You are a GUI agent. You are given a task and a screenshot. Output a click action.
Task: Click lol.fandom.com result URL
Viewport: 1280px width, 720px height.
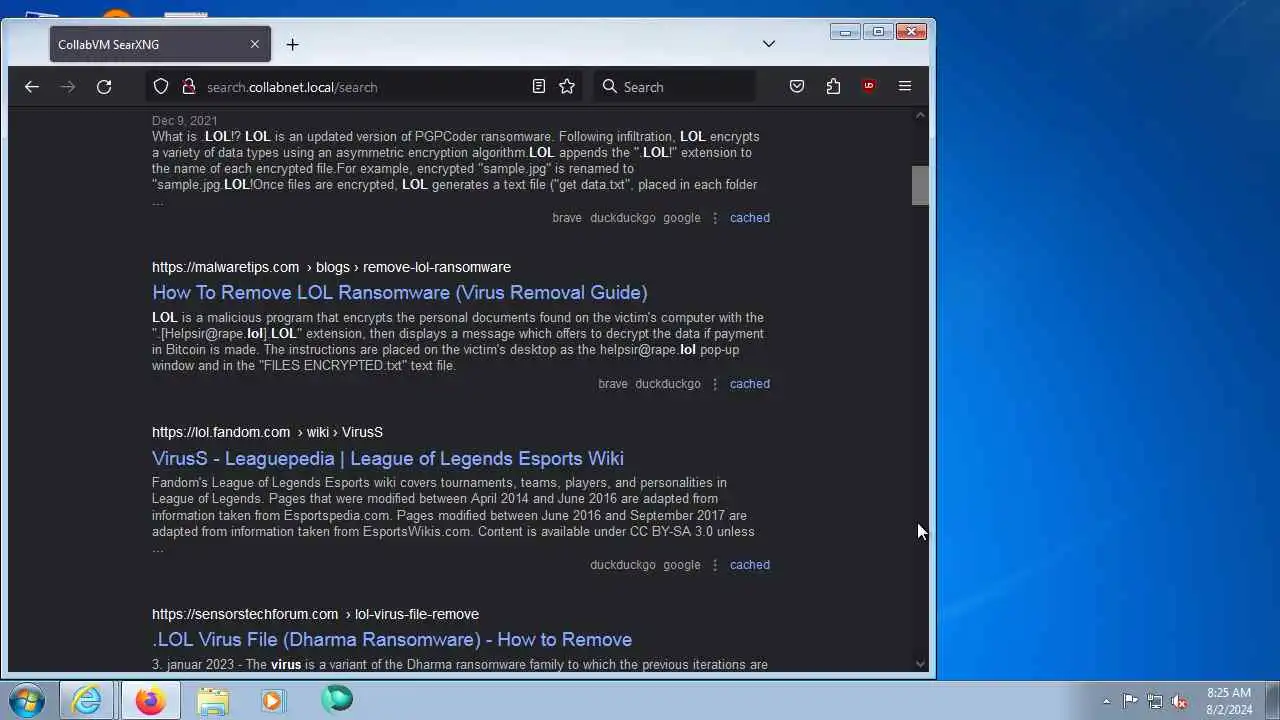pyautogui.click(x=267, y=432)
